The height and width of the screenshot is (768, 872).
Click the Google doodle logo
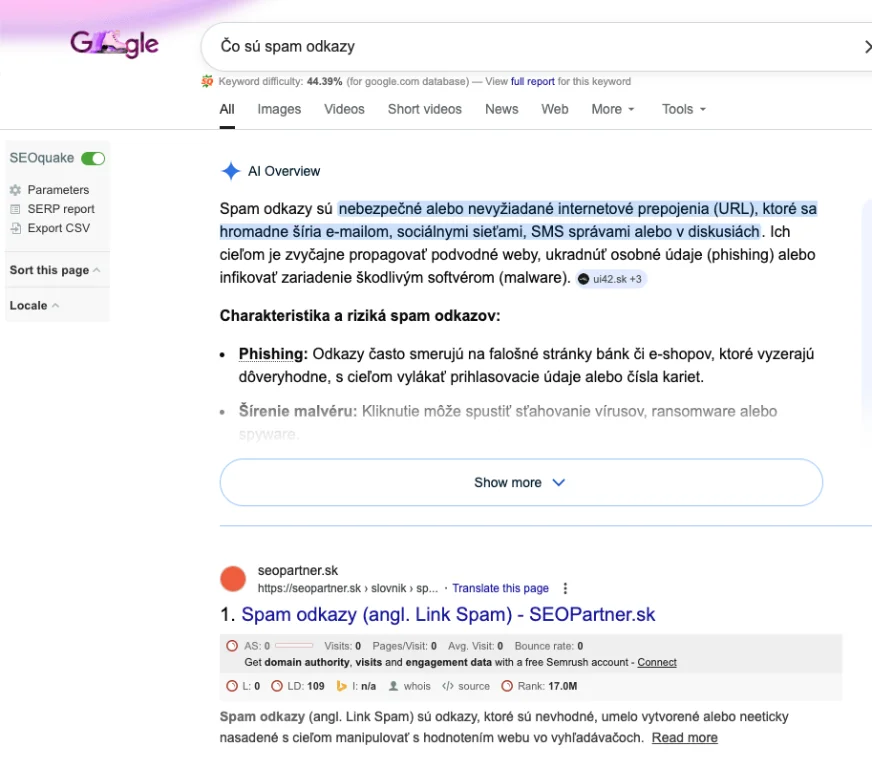(114, 44)
